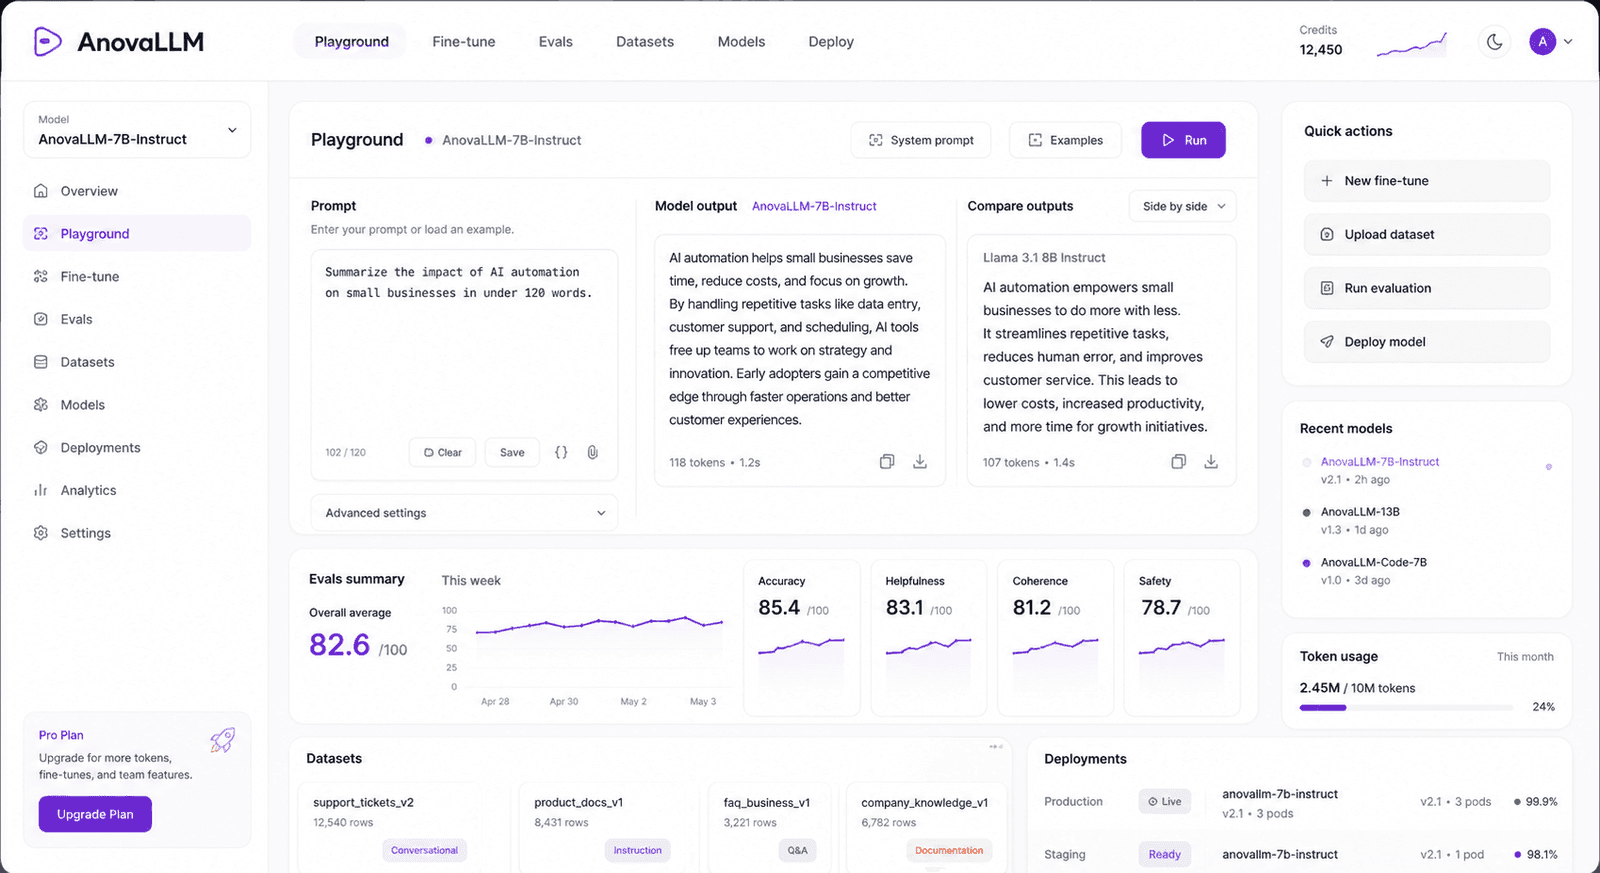Download the AnovaLLM model output

coord(920,462)
